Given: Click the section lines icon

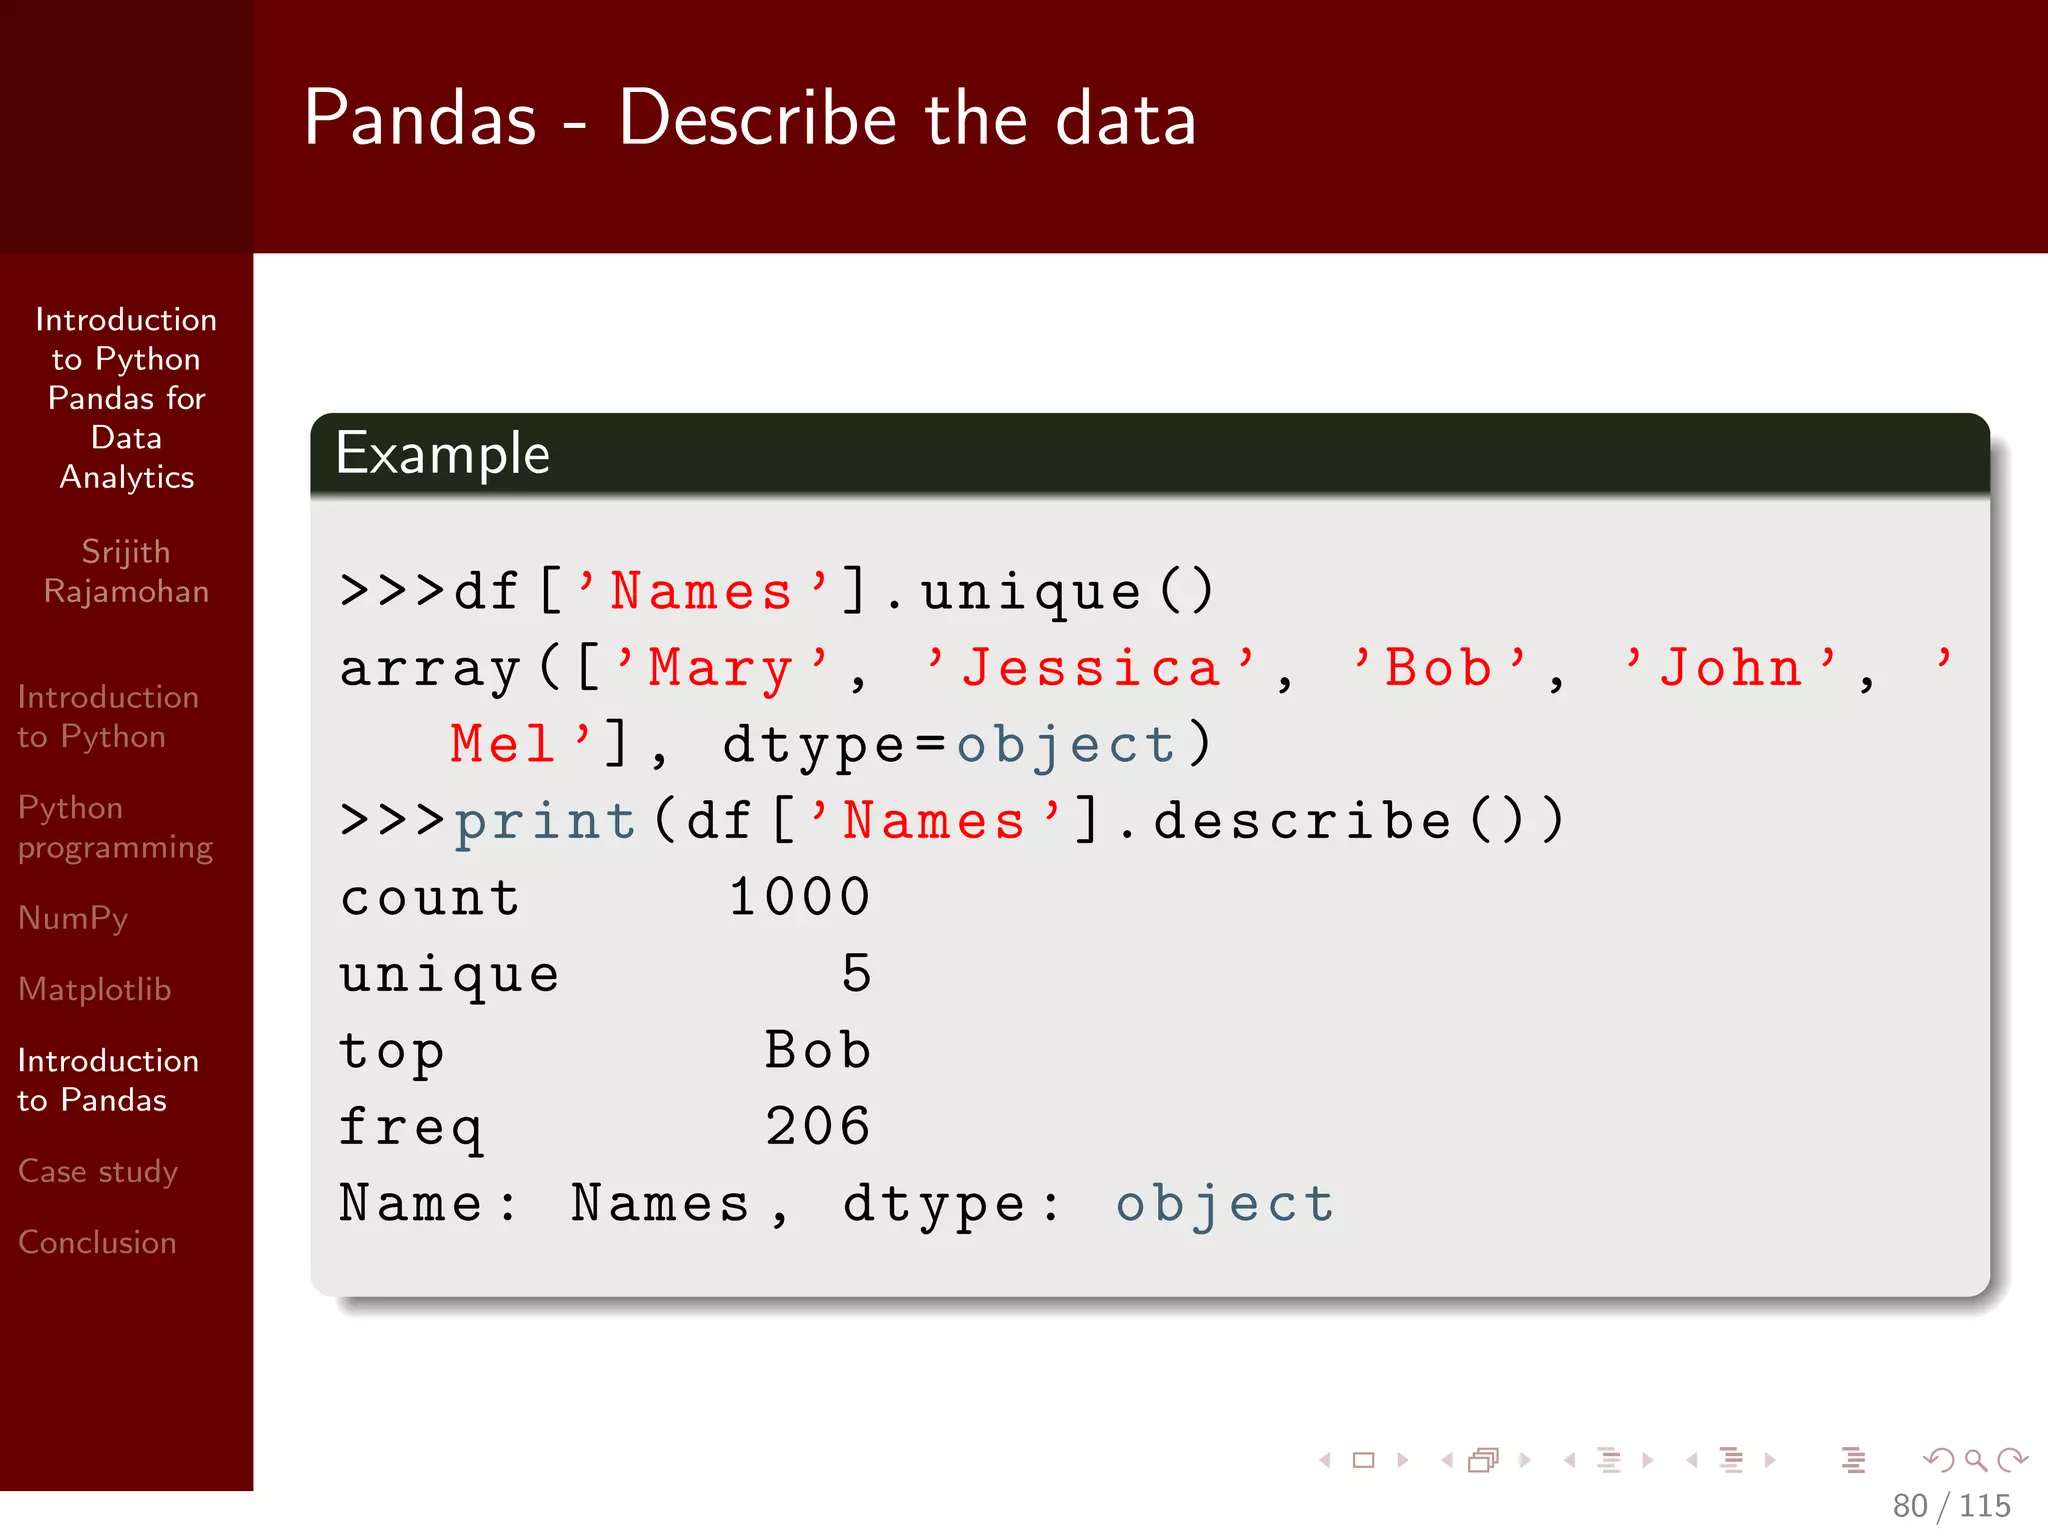Looking at the screenshot, I should tap(1732, 1461).
